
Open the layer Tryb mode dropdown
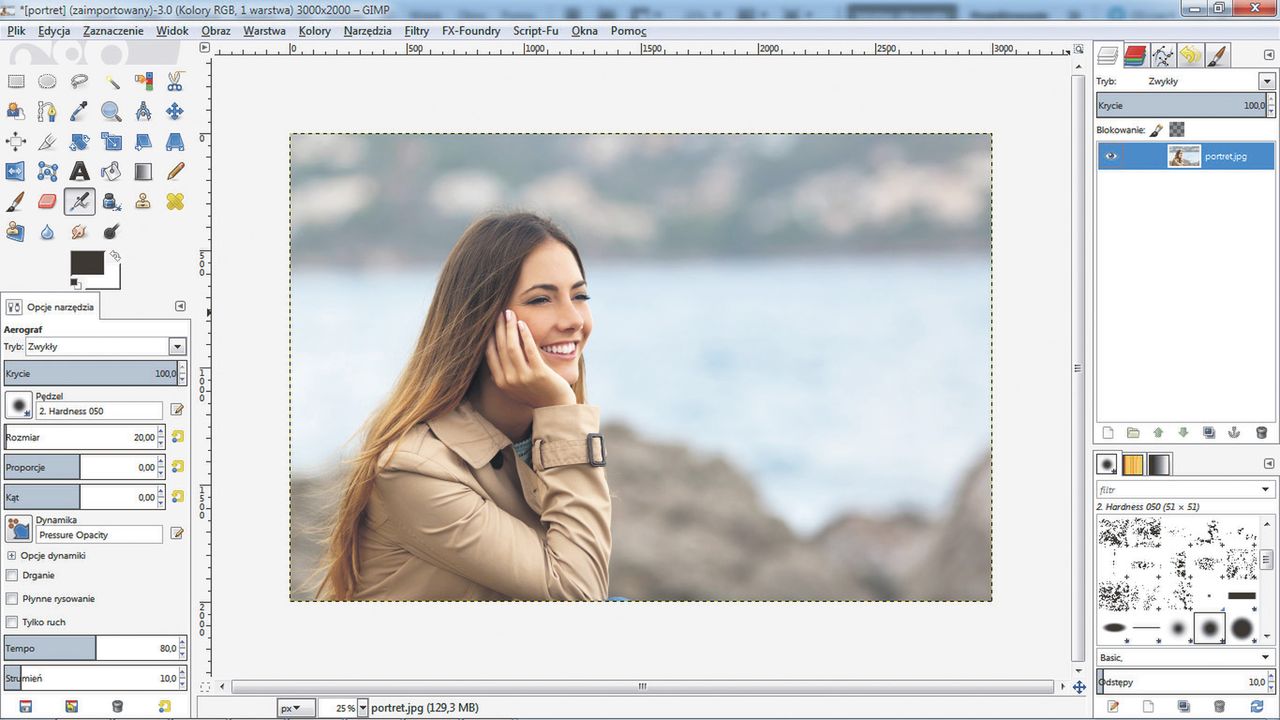click(x=1267, y=81)
